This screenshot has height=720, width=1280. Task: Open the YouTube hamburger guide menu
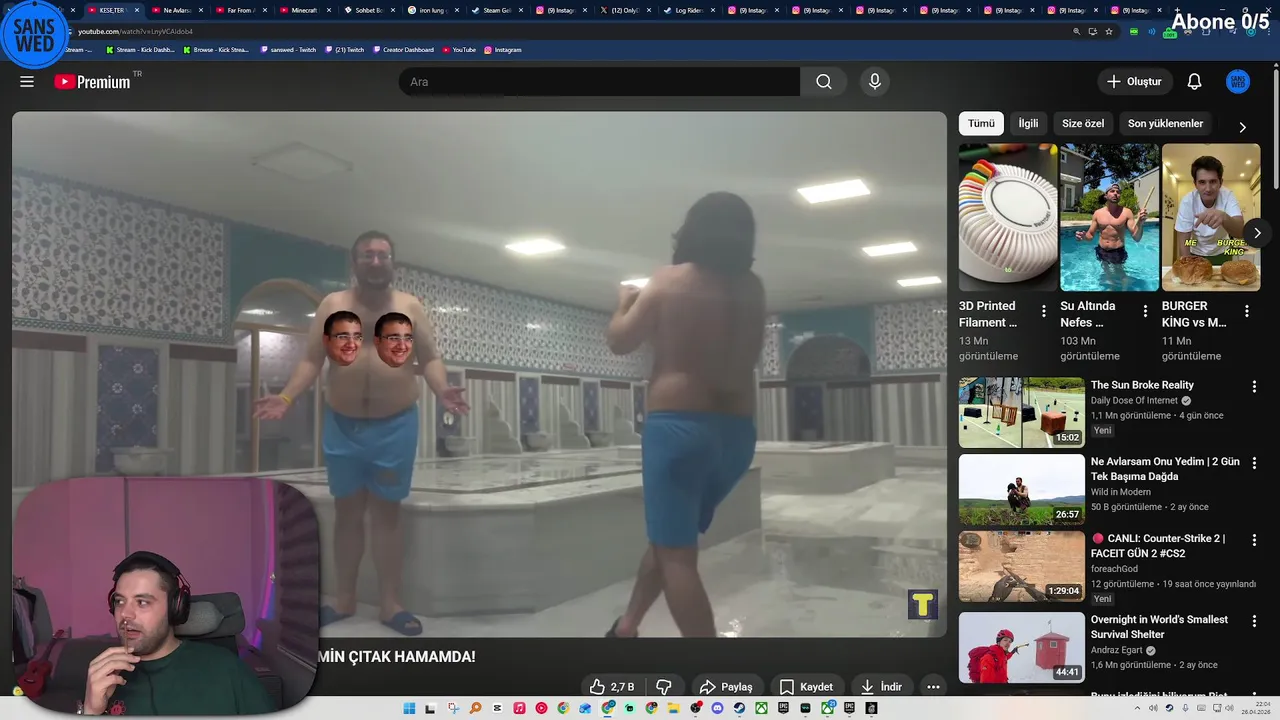[27, 82]
